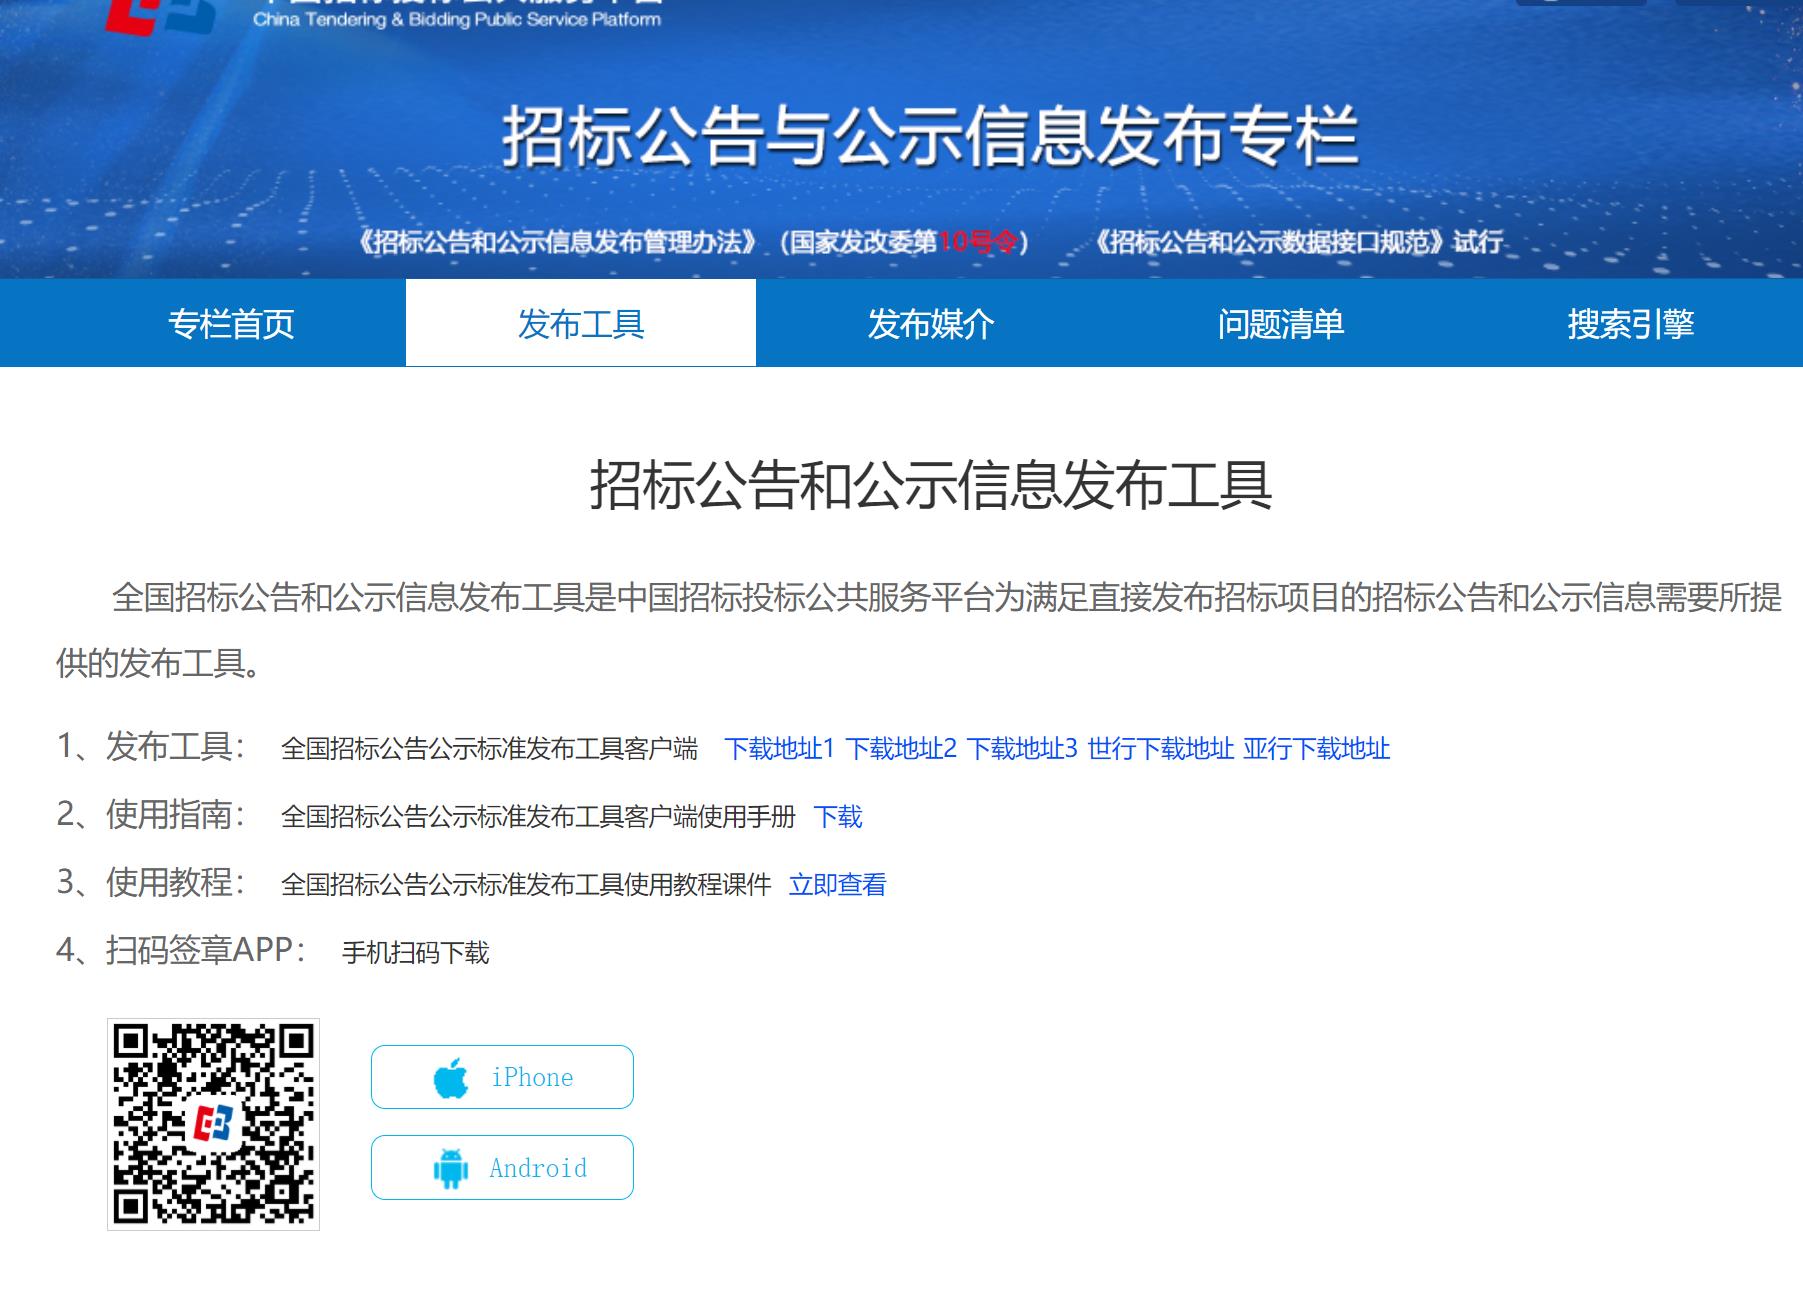The image size is (1803, 1303).
Task: Open the 招标公告和公示数据接口规范 试行 link
Action: (x=1297, y=242)
